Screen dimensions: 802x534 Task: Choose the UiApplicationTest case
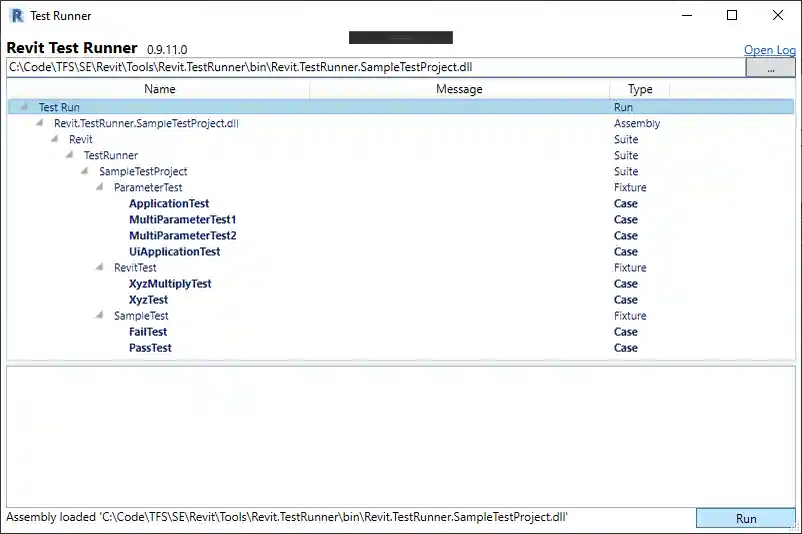point(174,251)
